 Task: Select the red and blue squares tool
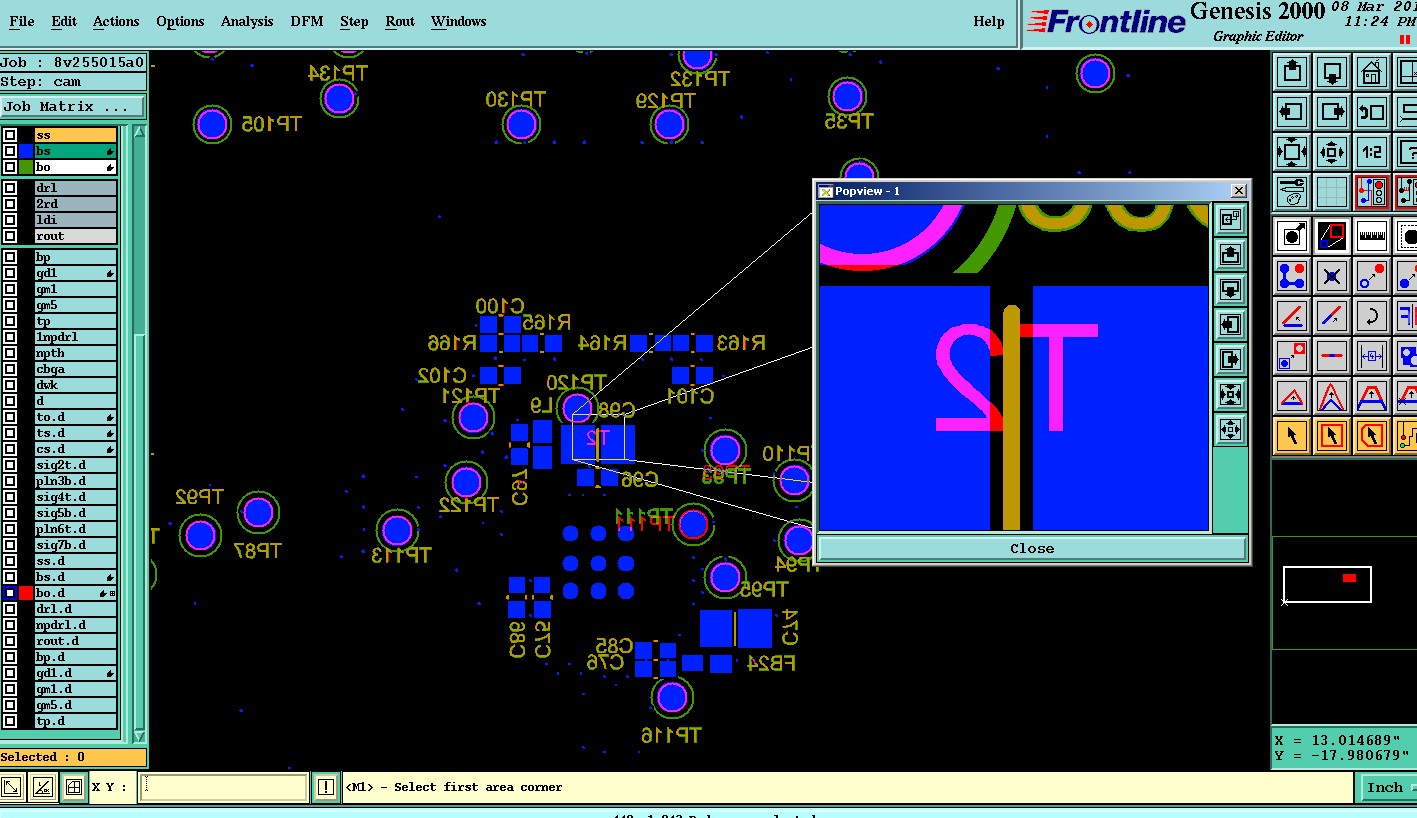coord(1332,236)
